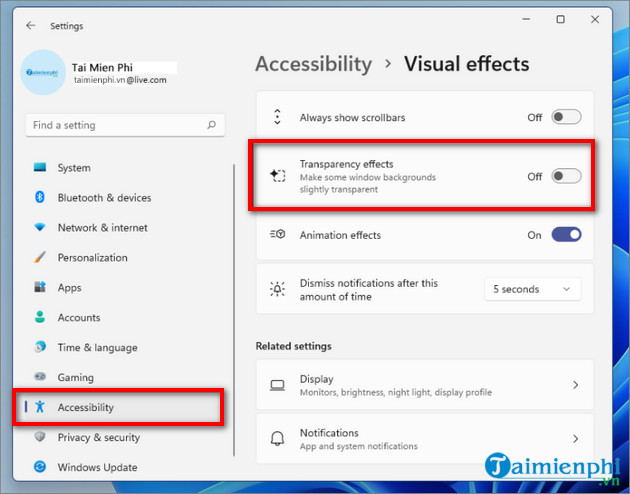
Task: Click the Personalization paintbrush icon
Action: pyautogui.click(x=40, y=258)
